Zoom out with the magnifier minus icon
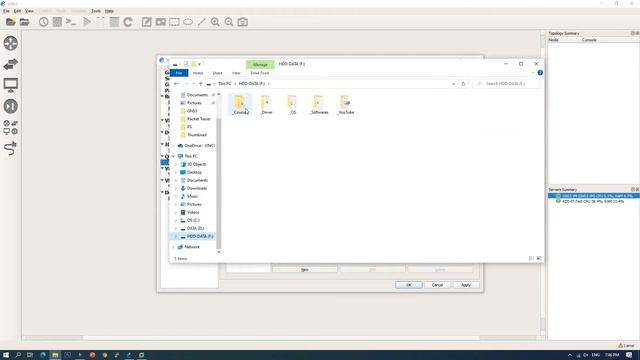This screenshot has width=640, height=360. click(229, 22)
